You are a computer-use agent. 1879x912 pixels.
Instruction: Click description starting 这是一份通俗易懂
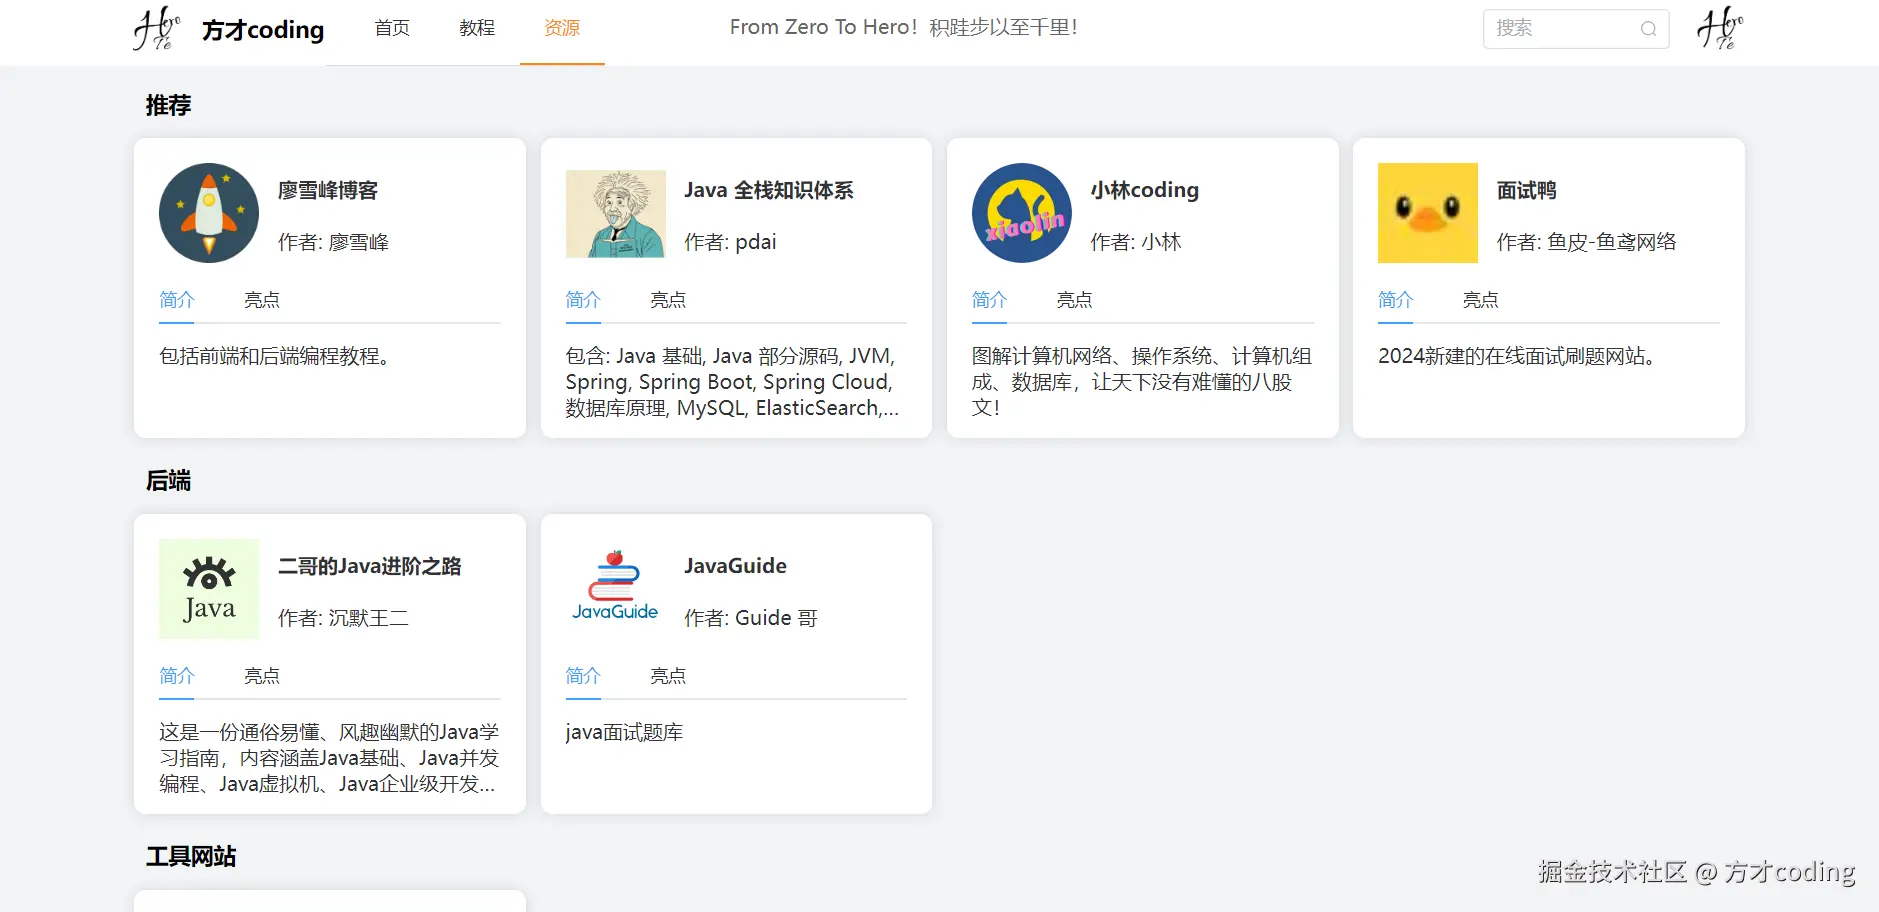pyautogui.click(x=329, y=758)
